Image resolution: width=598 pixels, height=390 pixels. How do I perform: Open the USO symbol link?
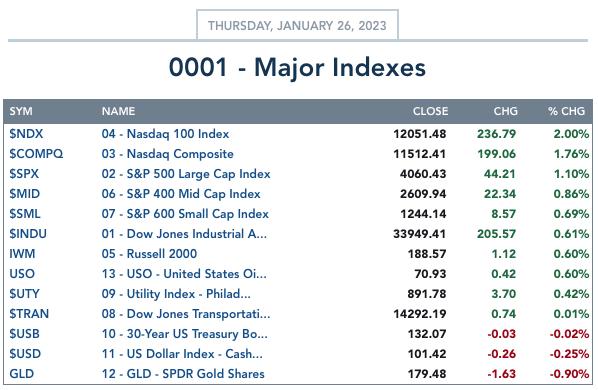coord(22,274)
